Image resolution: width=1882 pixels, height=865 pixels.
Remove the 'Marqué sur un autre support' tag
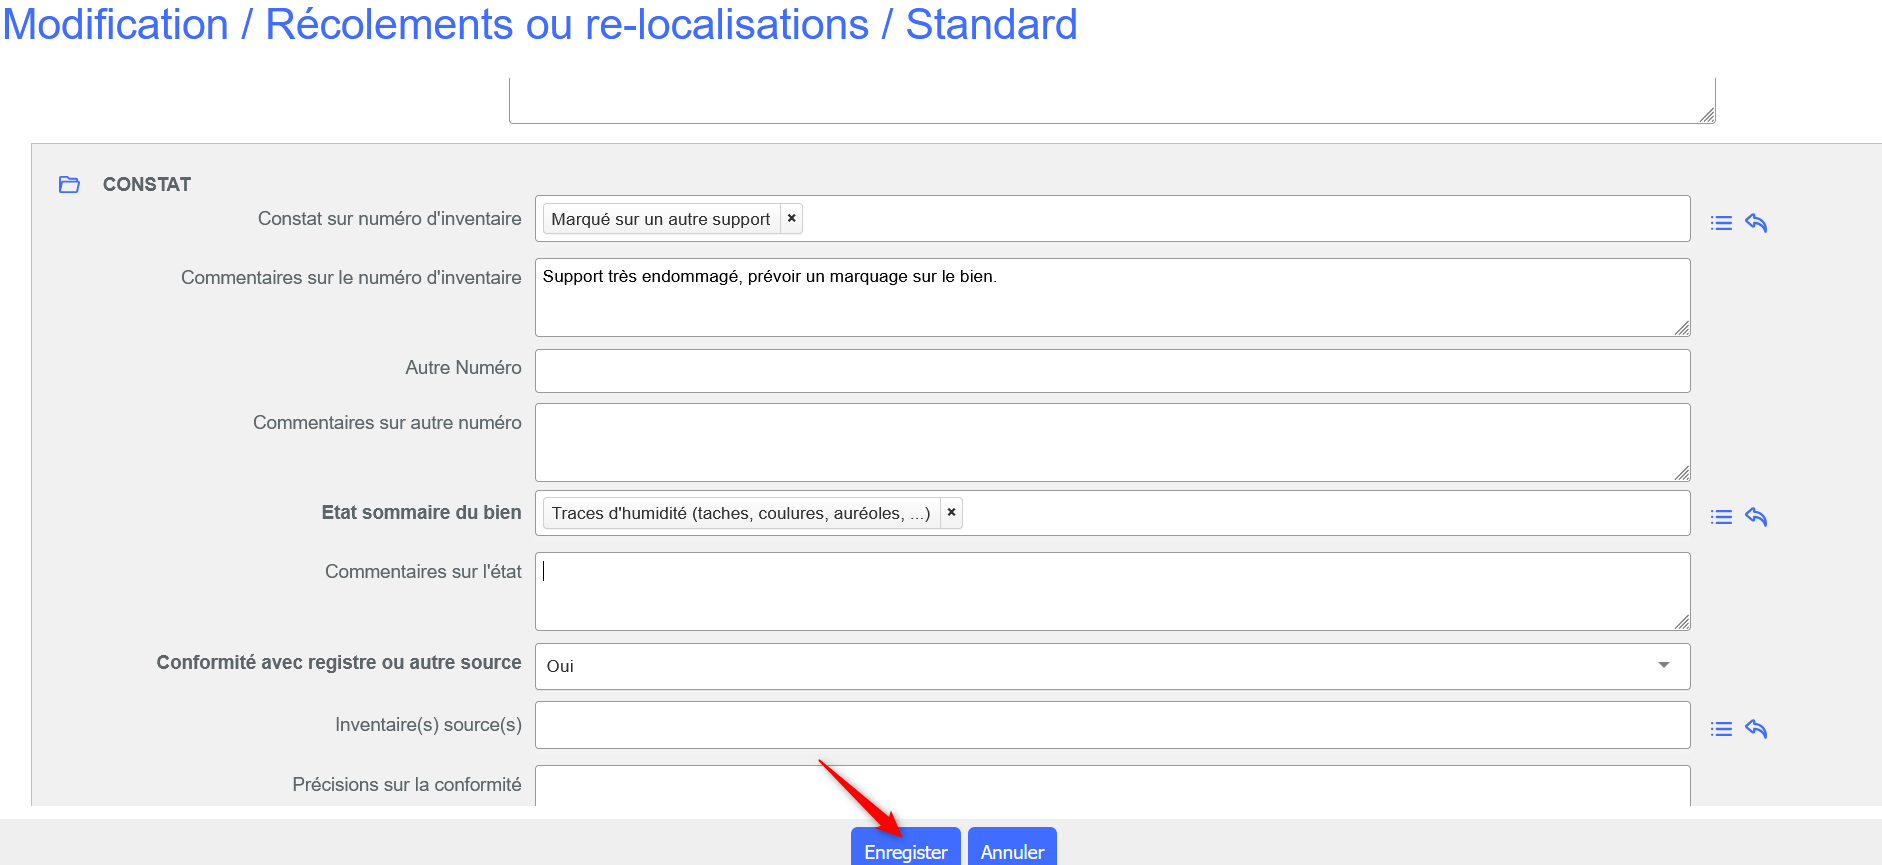(791, 218)
